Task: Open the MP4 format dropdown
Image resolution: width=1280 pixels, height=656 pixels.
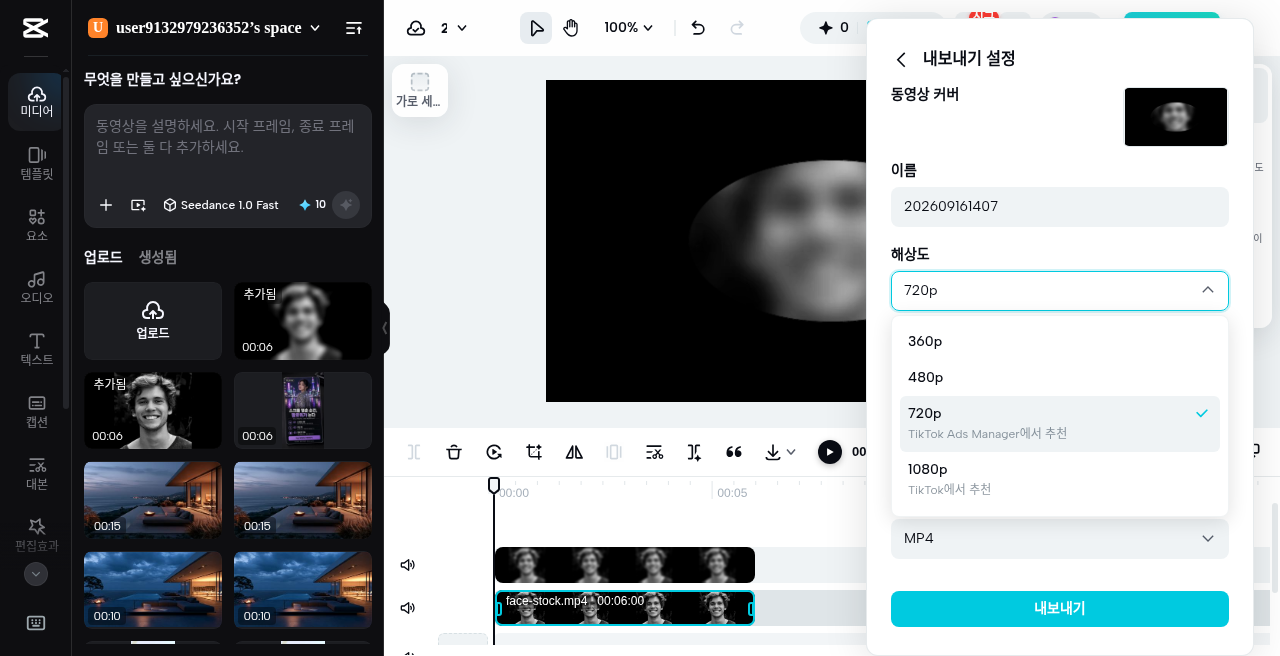Action: (1060, 538)
